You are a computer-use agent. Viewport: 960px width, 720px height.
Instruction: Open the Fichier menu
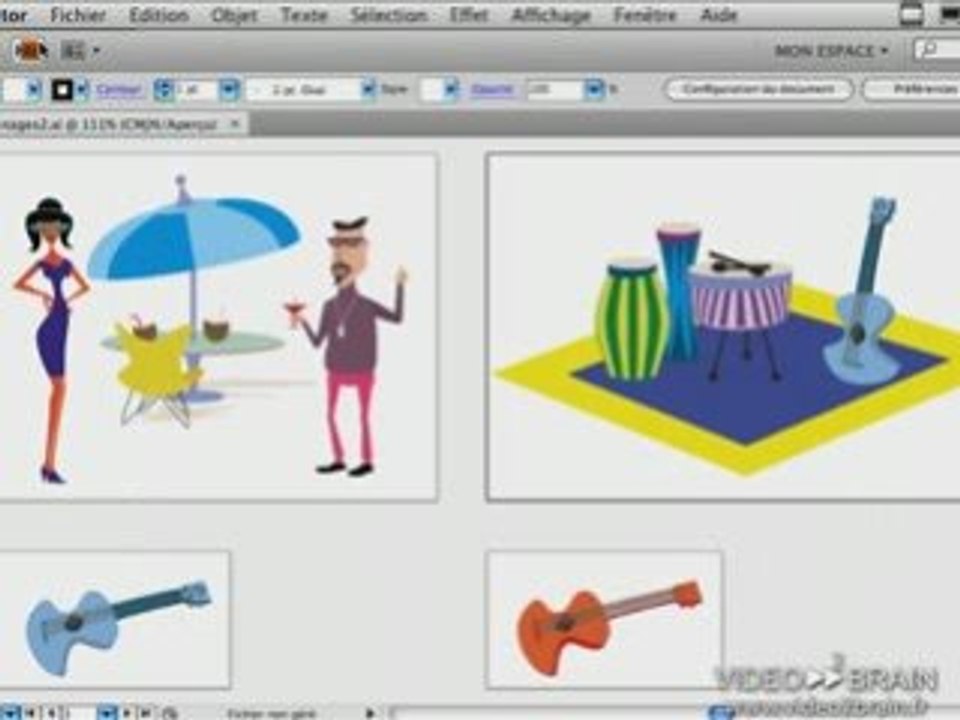[x=78, y=14]
